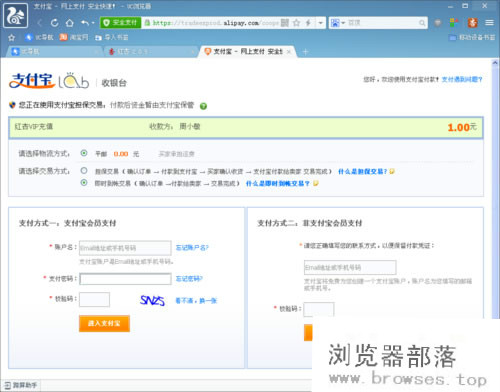Viewport: 500px width, 392px height.
Task: Click the 支付密码 password field
Action: (125, 279)
